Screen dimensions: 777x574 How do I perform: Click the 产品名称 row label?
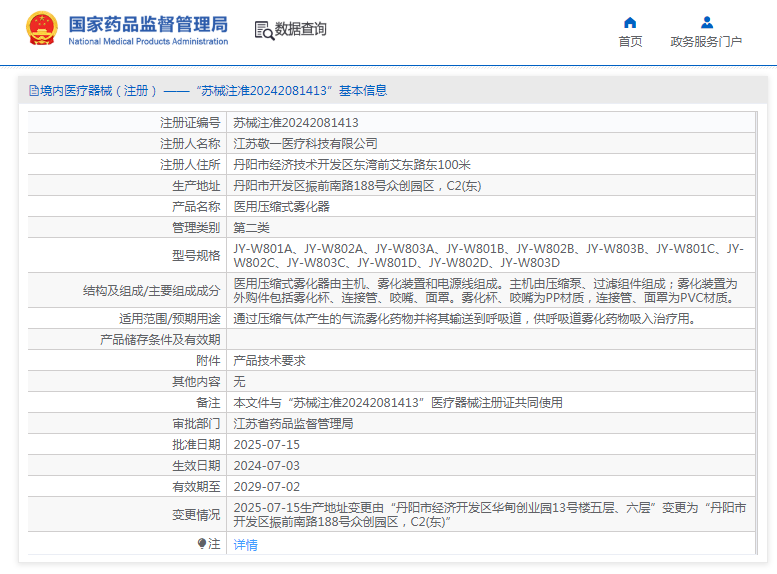click(x=196, y=207)
